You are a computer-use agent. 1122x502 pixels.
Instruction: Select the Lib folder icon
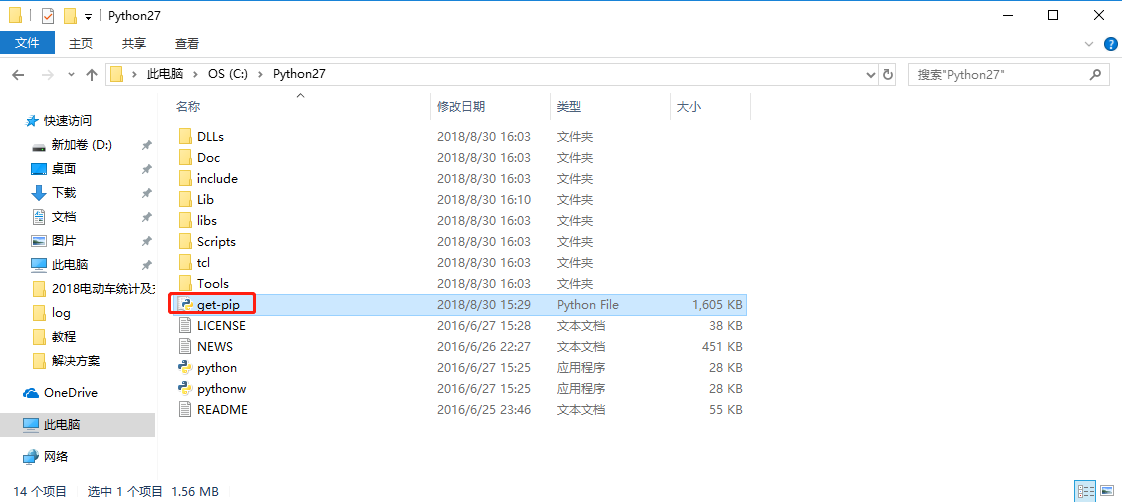pos(185,200)
